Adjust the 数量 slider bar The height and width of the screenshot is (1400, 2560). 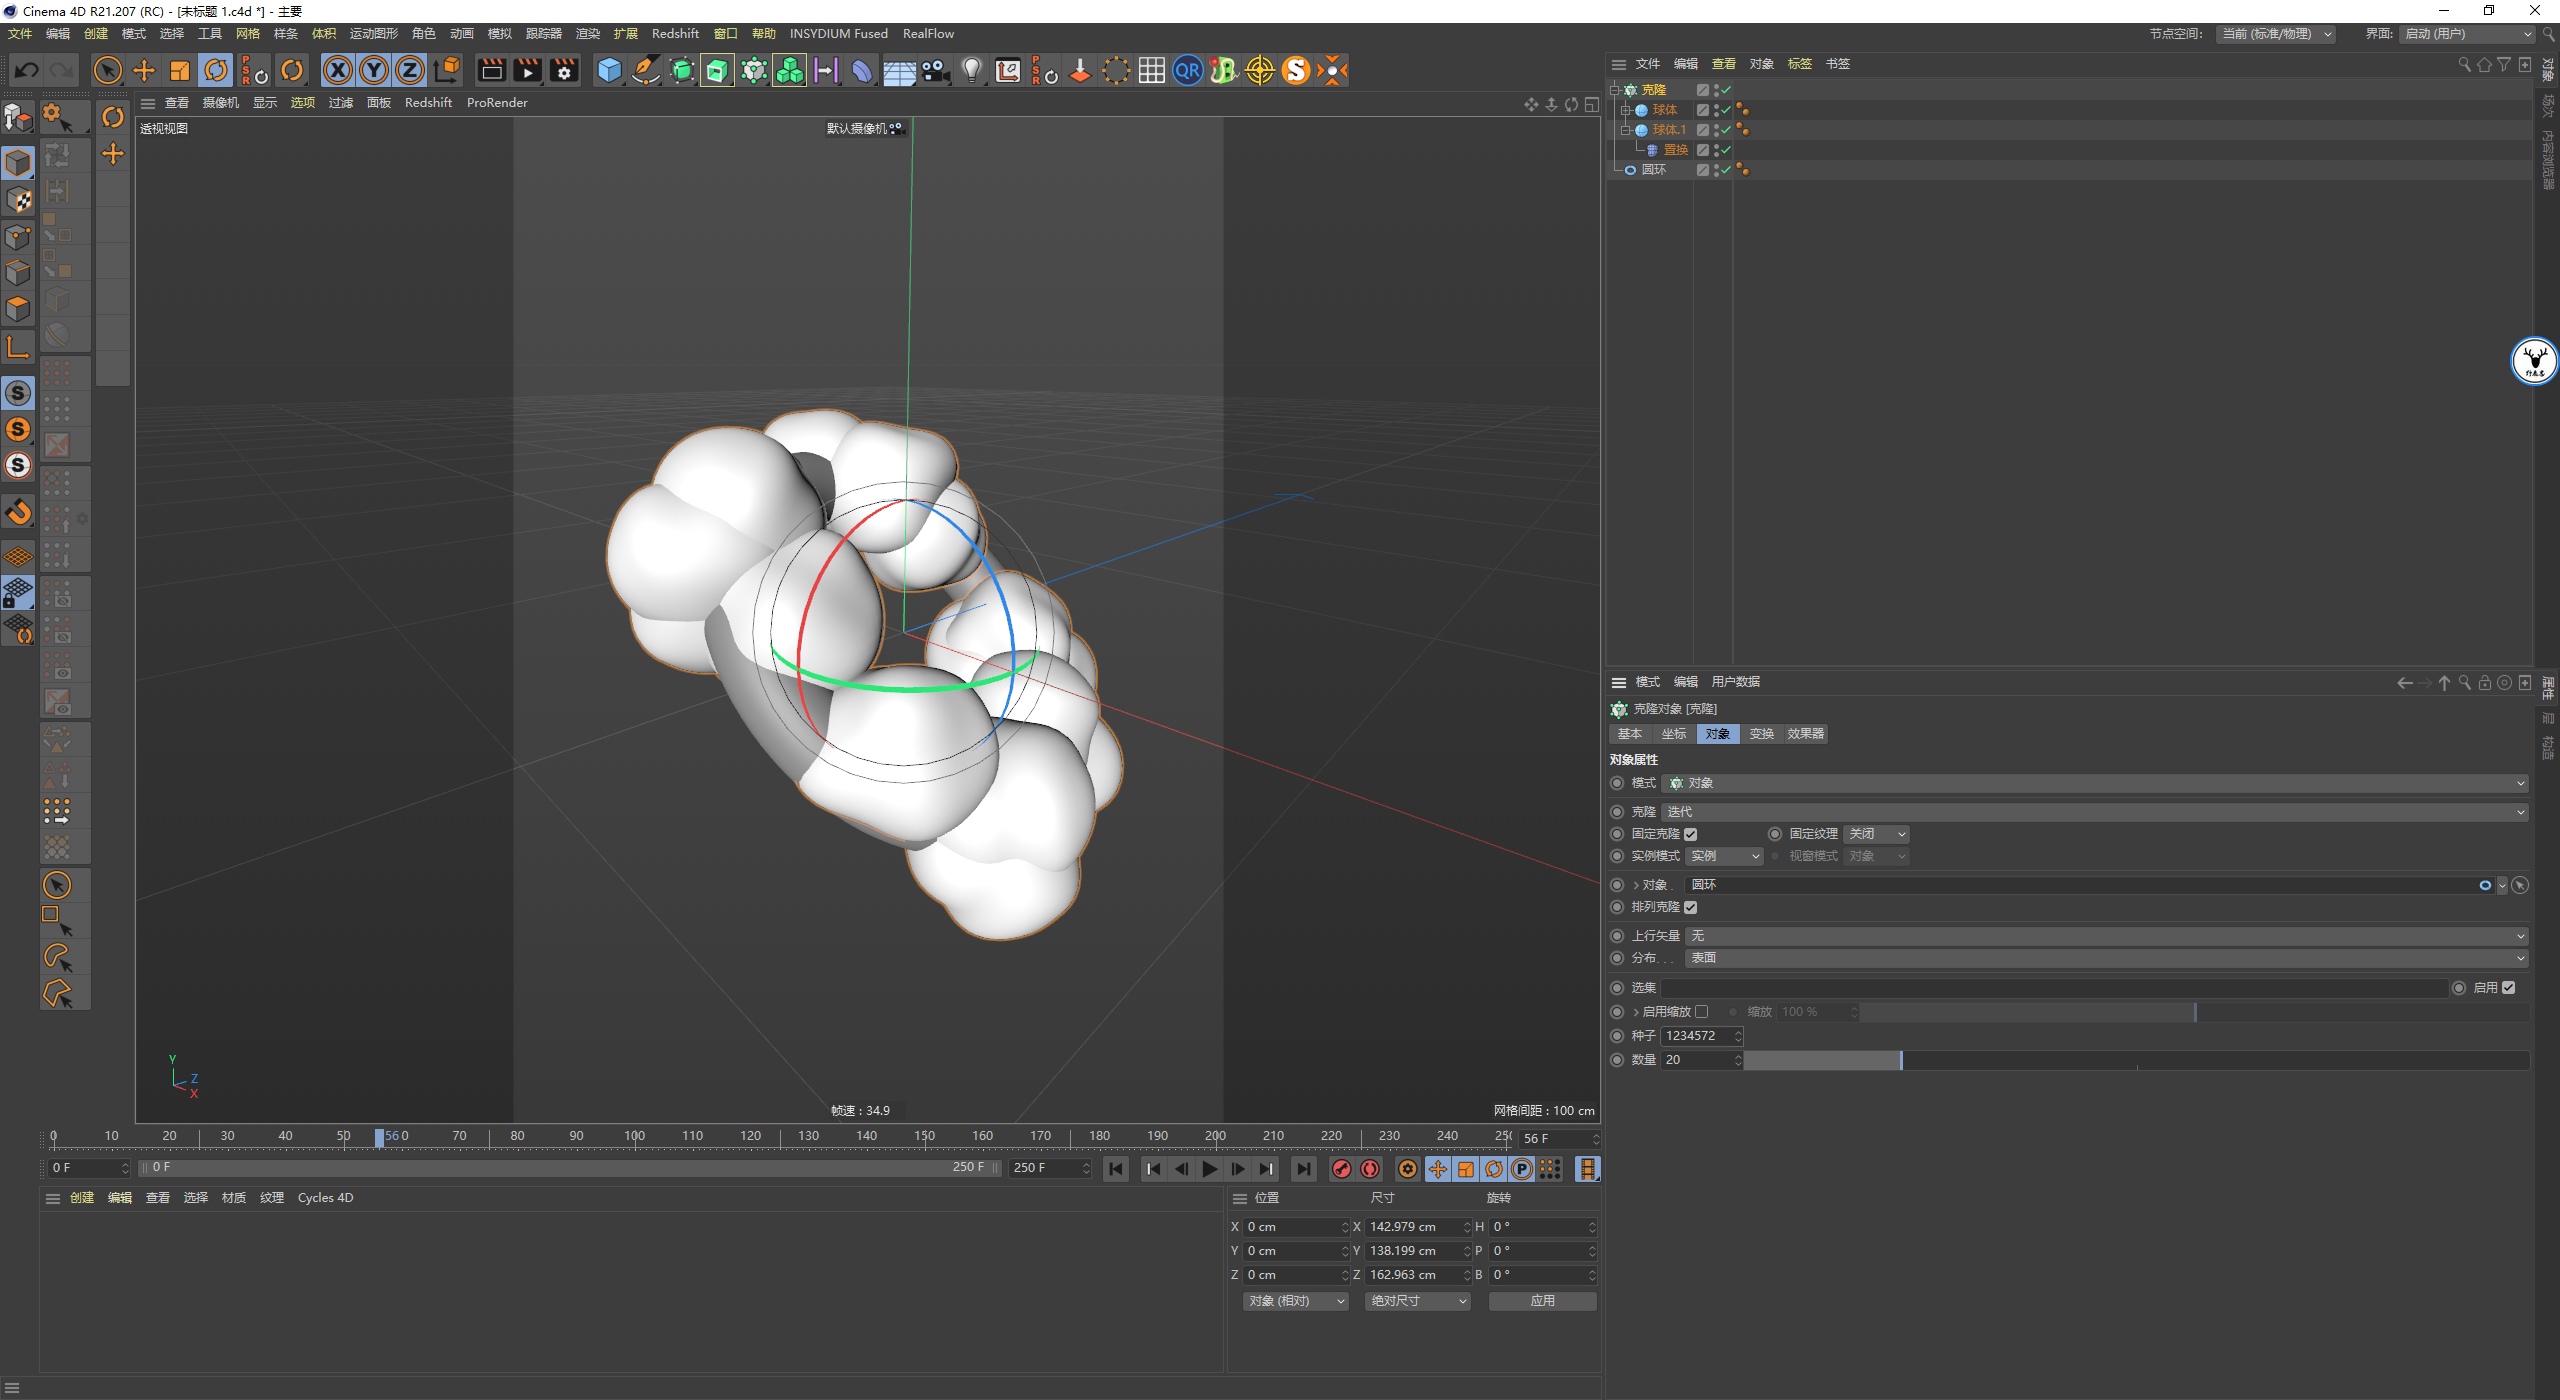click(x=1900, y=1060)
